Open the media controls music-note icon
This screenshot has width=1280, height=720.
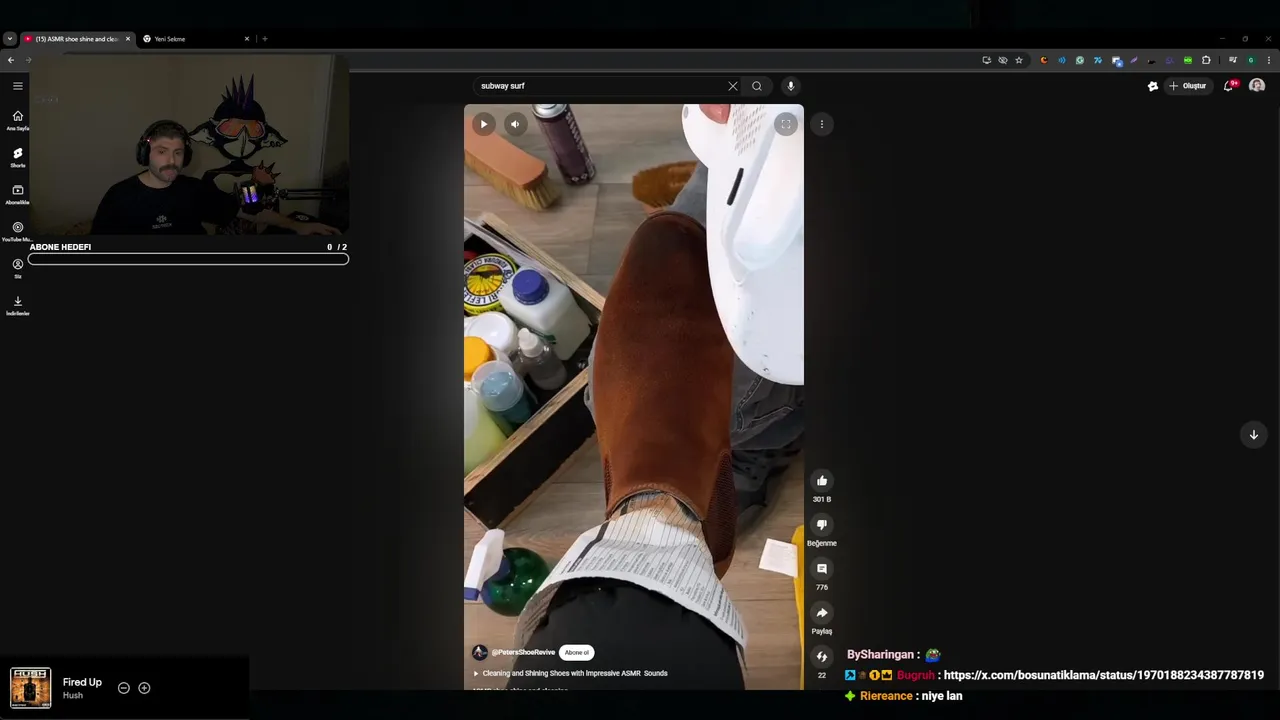[x=1232, y=60]
